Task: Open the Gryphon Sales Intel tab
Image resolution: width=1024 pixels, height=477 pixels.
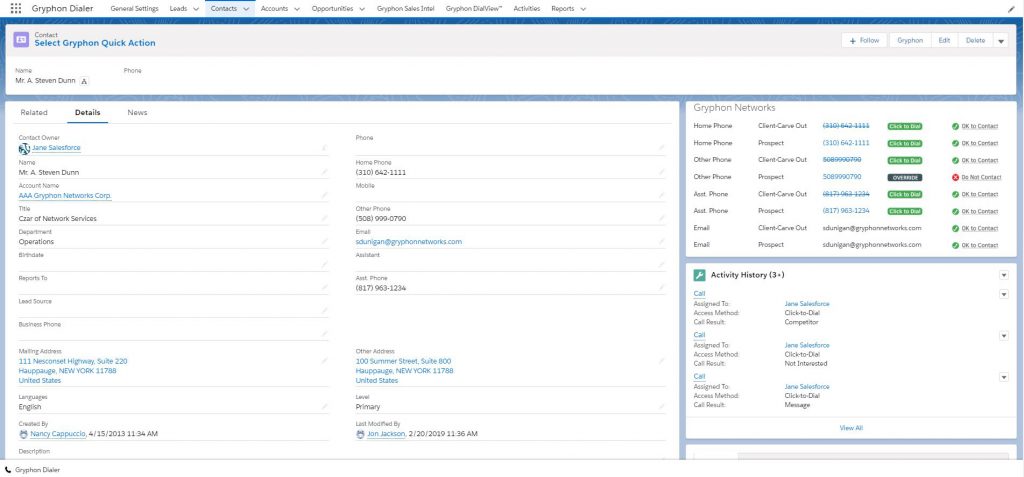Action: tap(406, 8)
